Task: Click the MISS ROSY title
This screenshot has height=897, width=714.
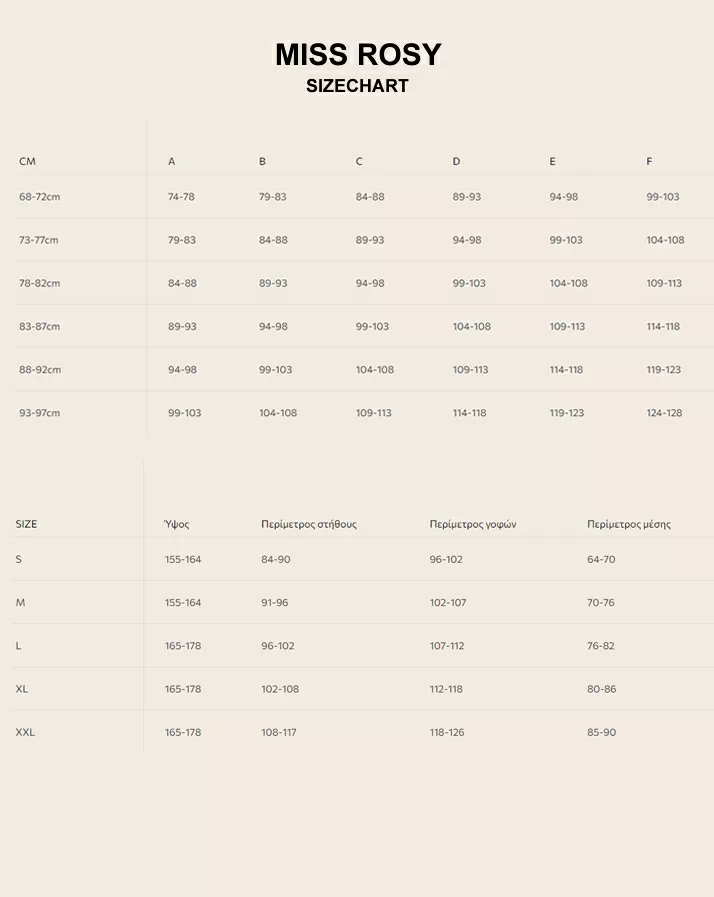Action: point(357,55)
